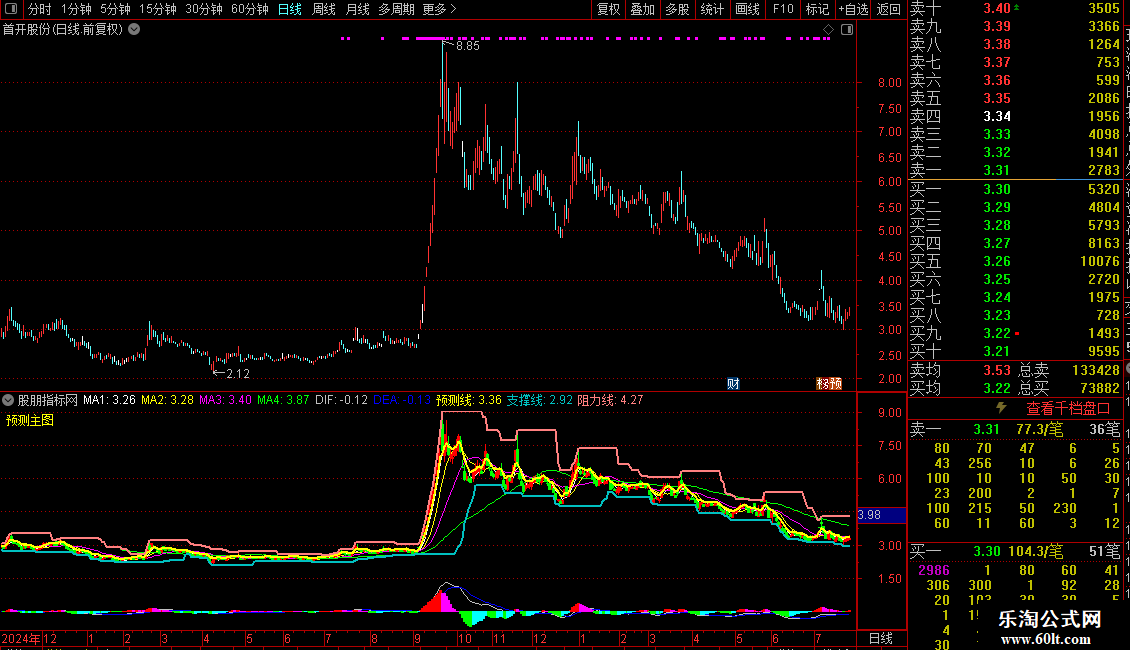Click 查看千档盘口 link
The image size is (1130, 650).
tap(1068, 409)
